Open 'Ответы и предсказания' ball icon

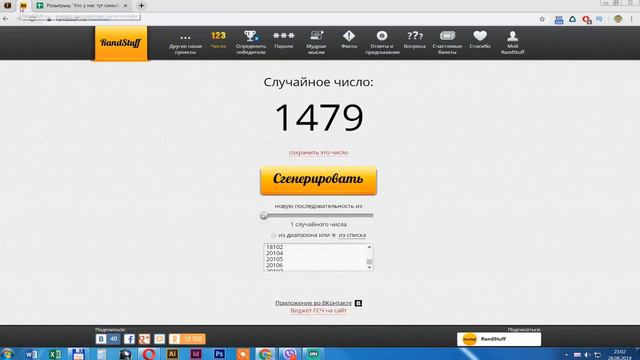click(x=382, y=42)
